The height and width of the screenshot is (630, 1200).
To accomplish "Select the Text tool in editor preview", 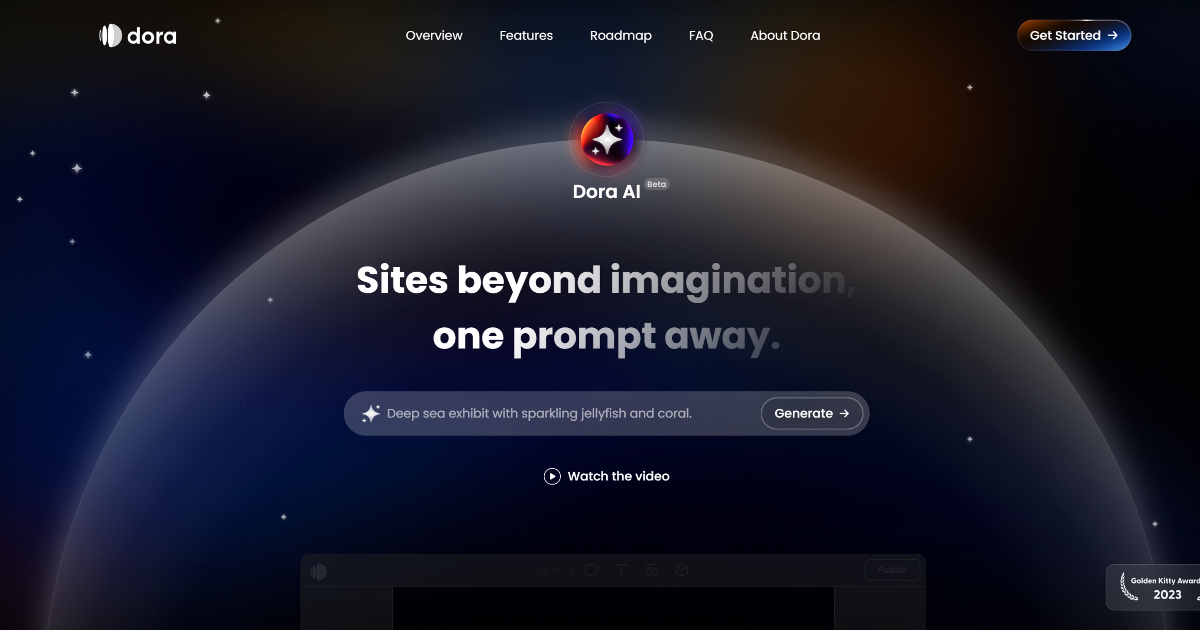I will coord(621,570).
